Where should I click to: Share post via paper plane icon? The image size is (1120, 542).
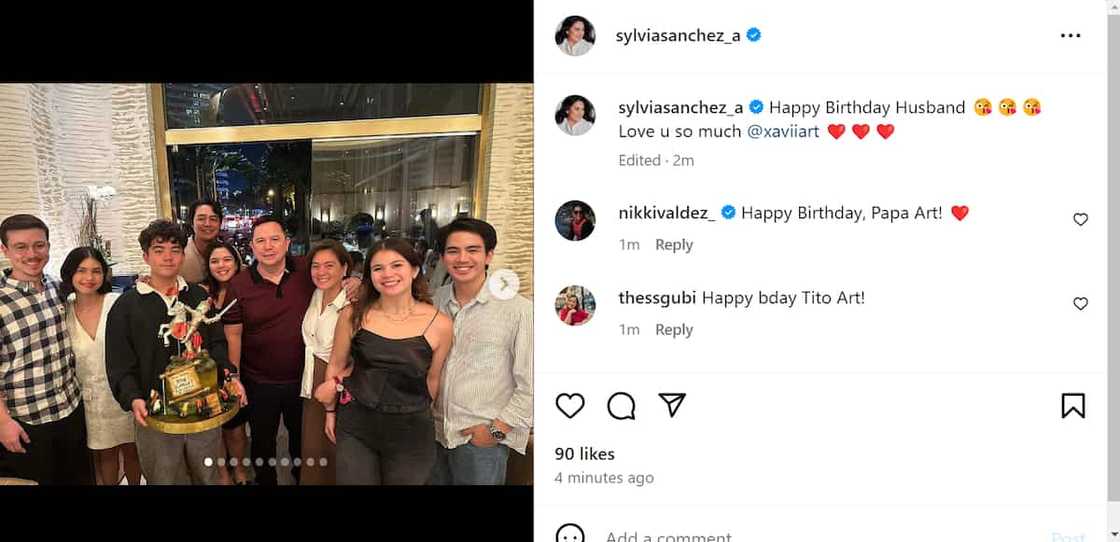click(x=672, y=404)
